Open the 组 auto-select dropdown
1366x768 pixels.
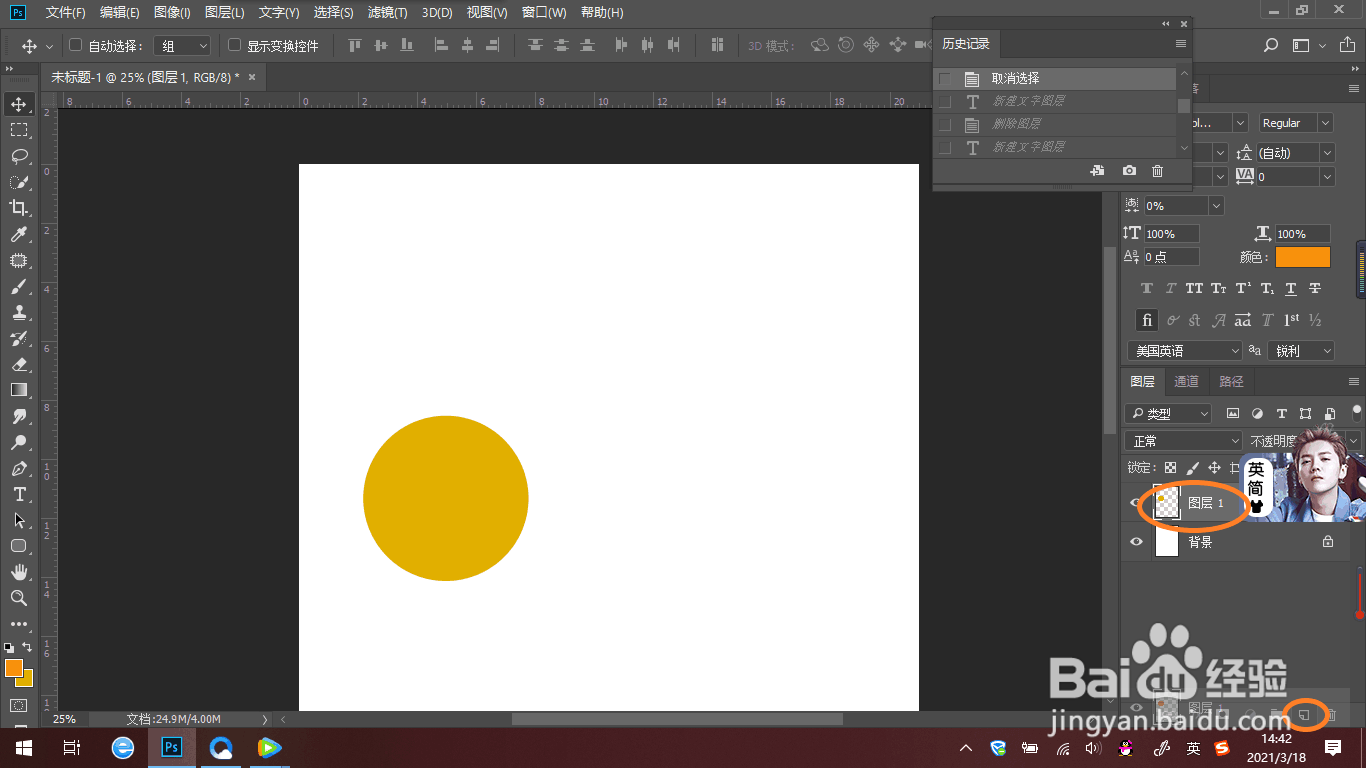[184, 46]
